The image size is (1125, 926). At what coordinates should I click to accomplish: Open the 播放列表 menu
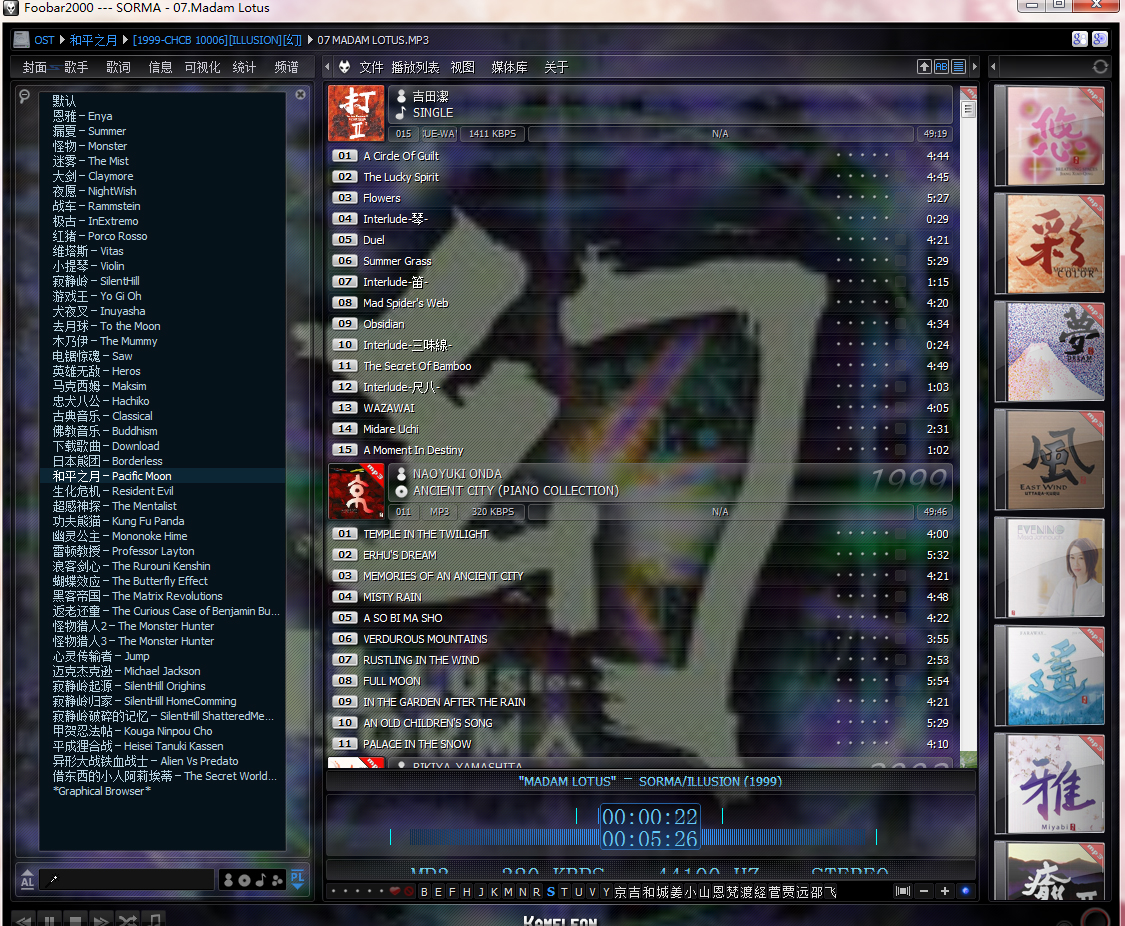tap(415, 67)
